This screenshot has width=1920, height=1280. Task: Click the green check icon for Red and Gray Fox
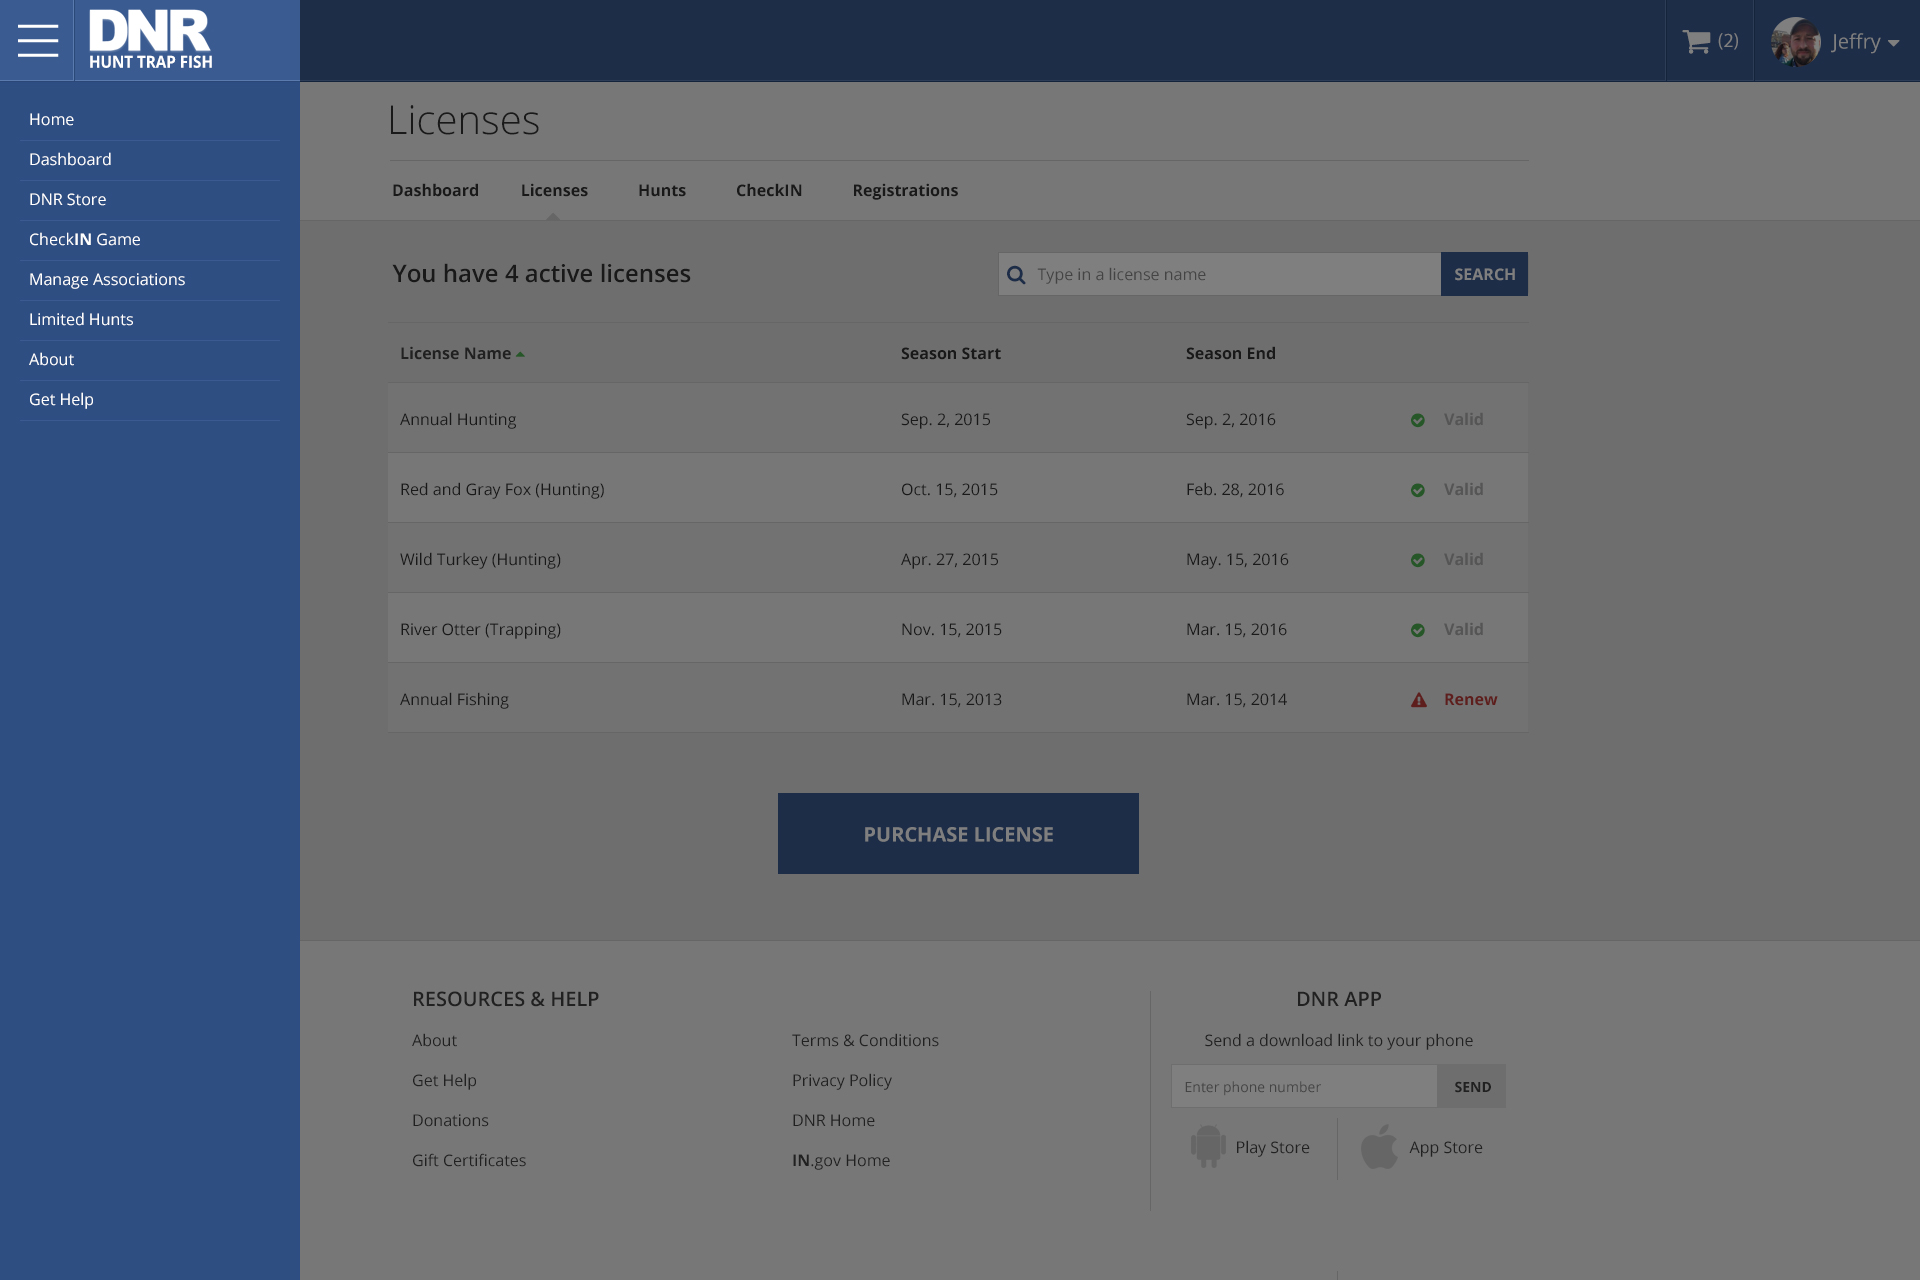[x=1417, y=490]
